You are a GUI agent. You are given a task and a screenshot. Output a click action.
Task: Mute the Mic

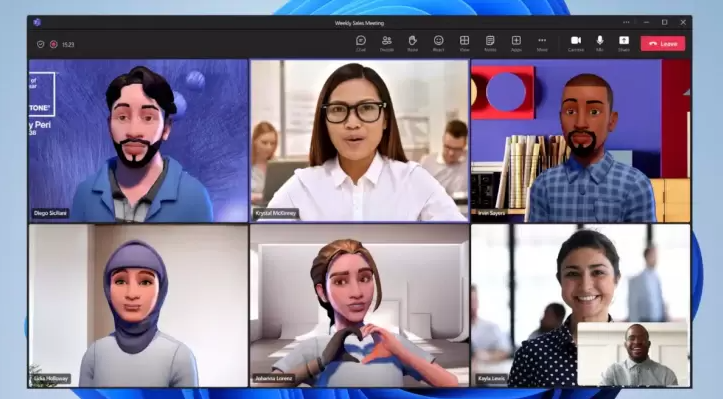pos(599,44)
